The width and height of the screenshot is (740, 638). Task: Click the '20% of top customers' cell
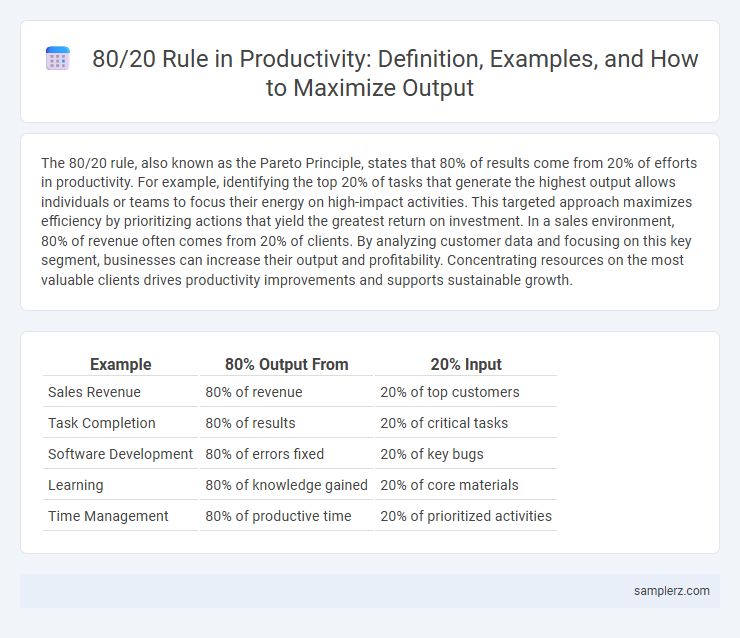point(466,392)
